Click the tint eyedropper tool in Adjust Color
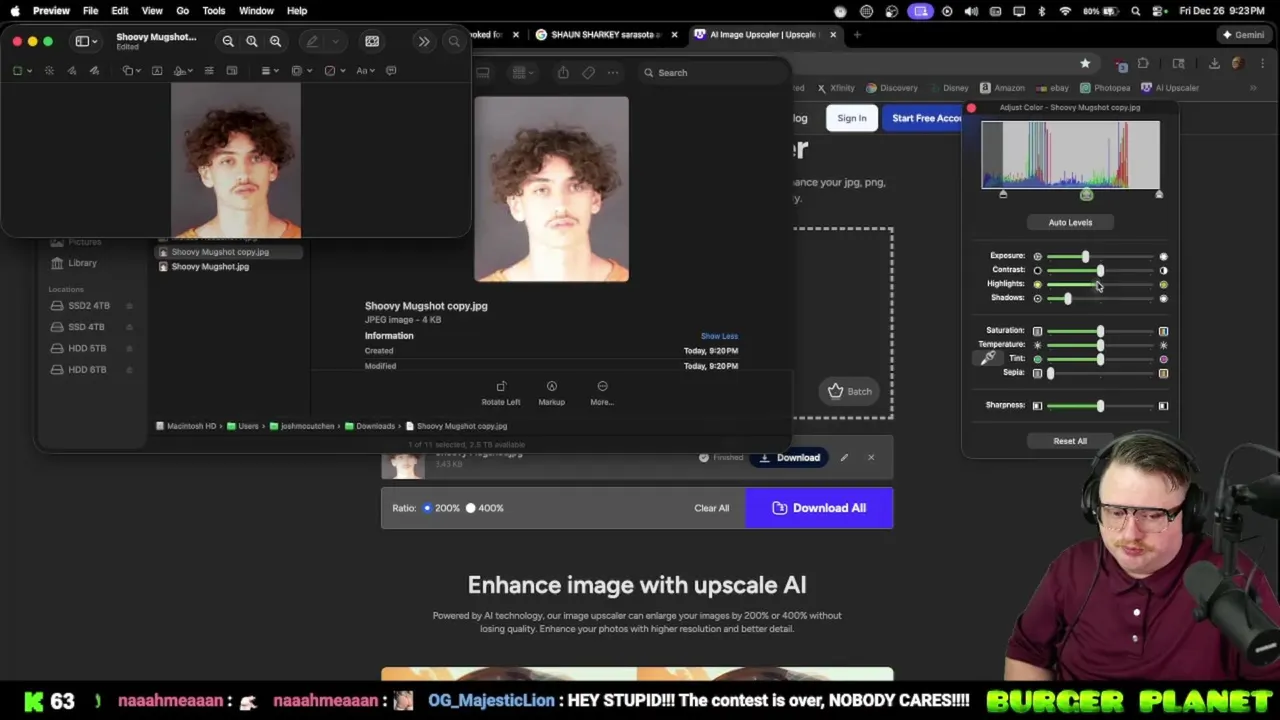The height and width of the screenshot is (720, 1280). 988,358
